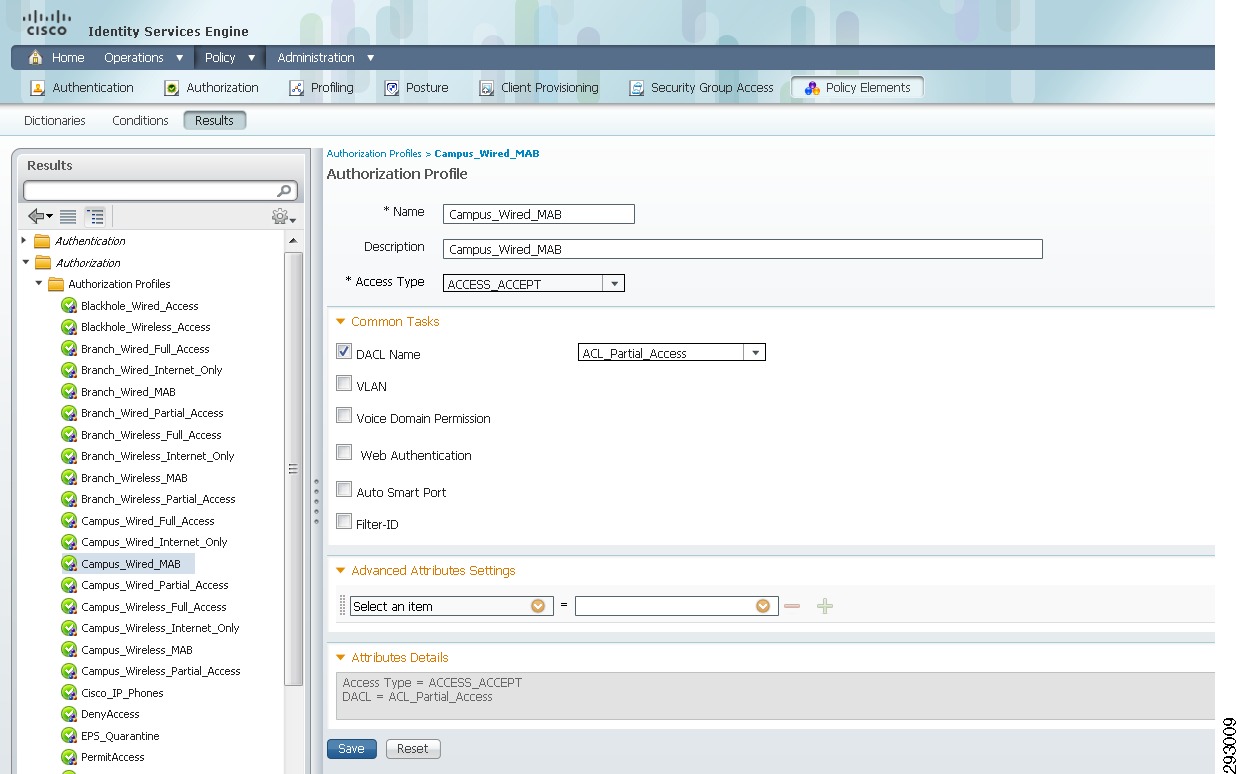
Task: Click the DenyAccess profile icon
Action: point(69,714)
